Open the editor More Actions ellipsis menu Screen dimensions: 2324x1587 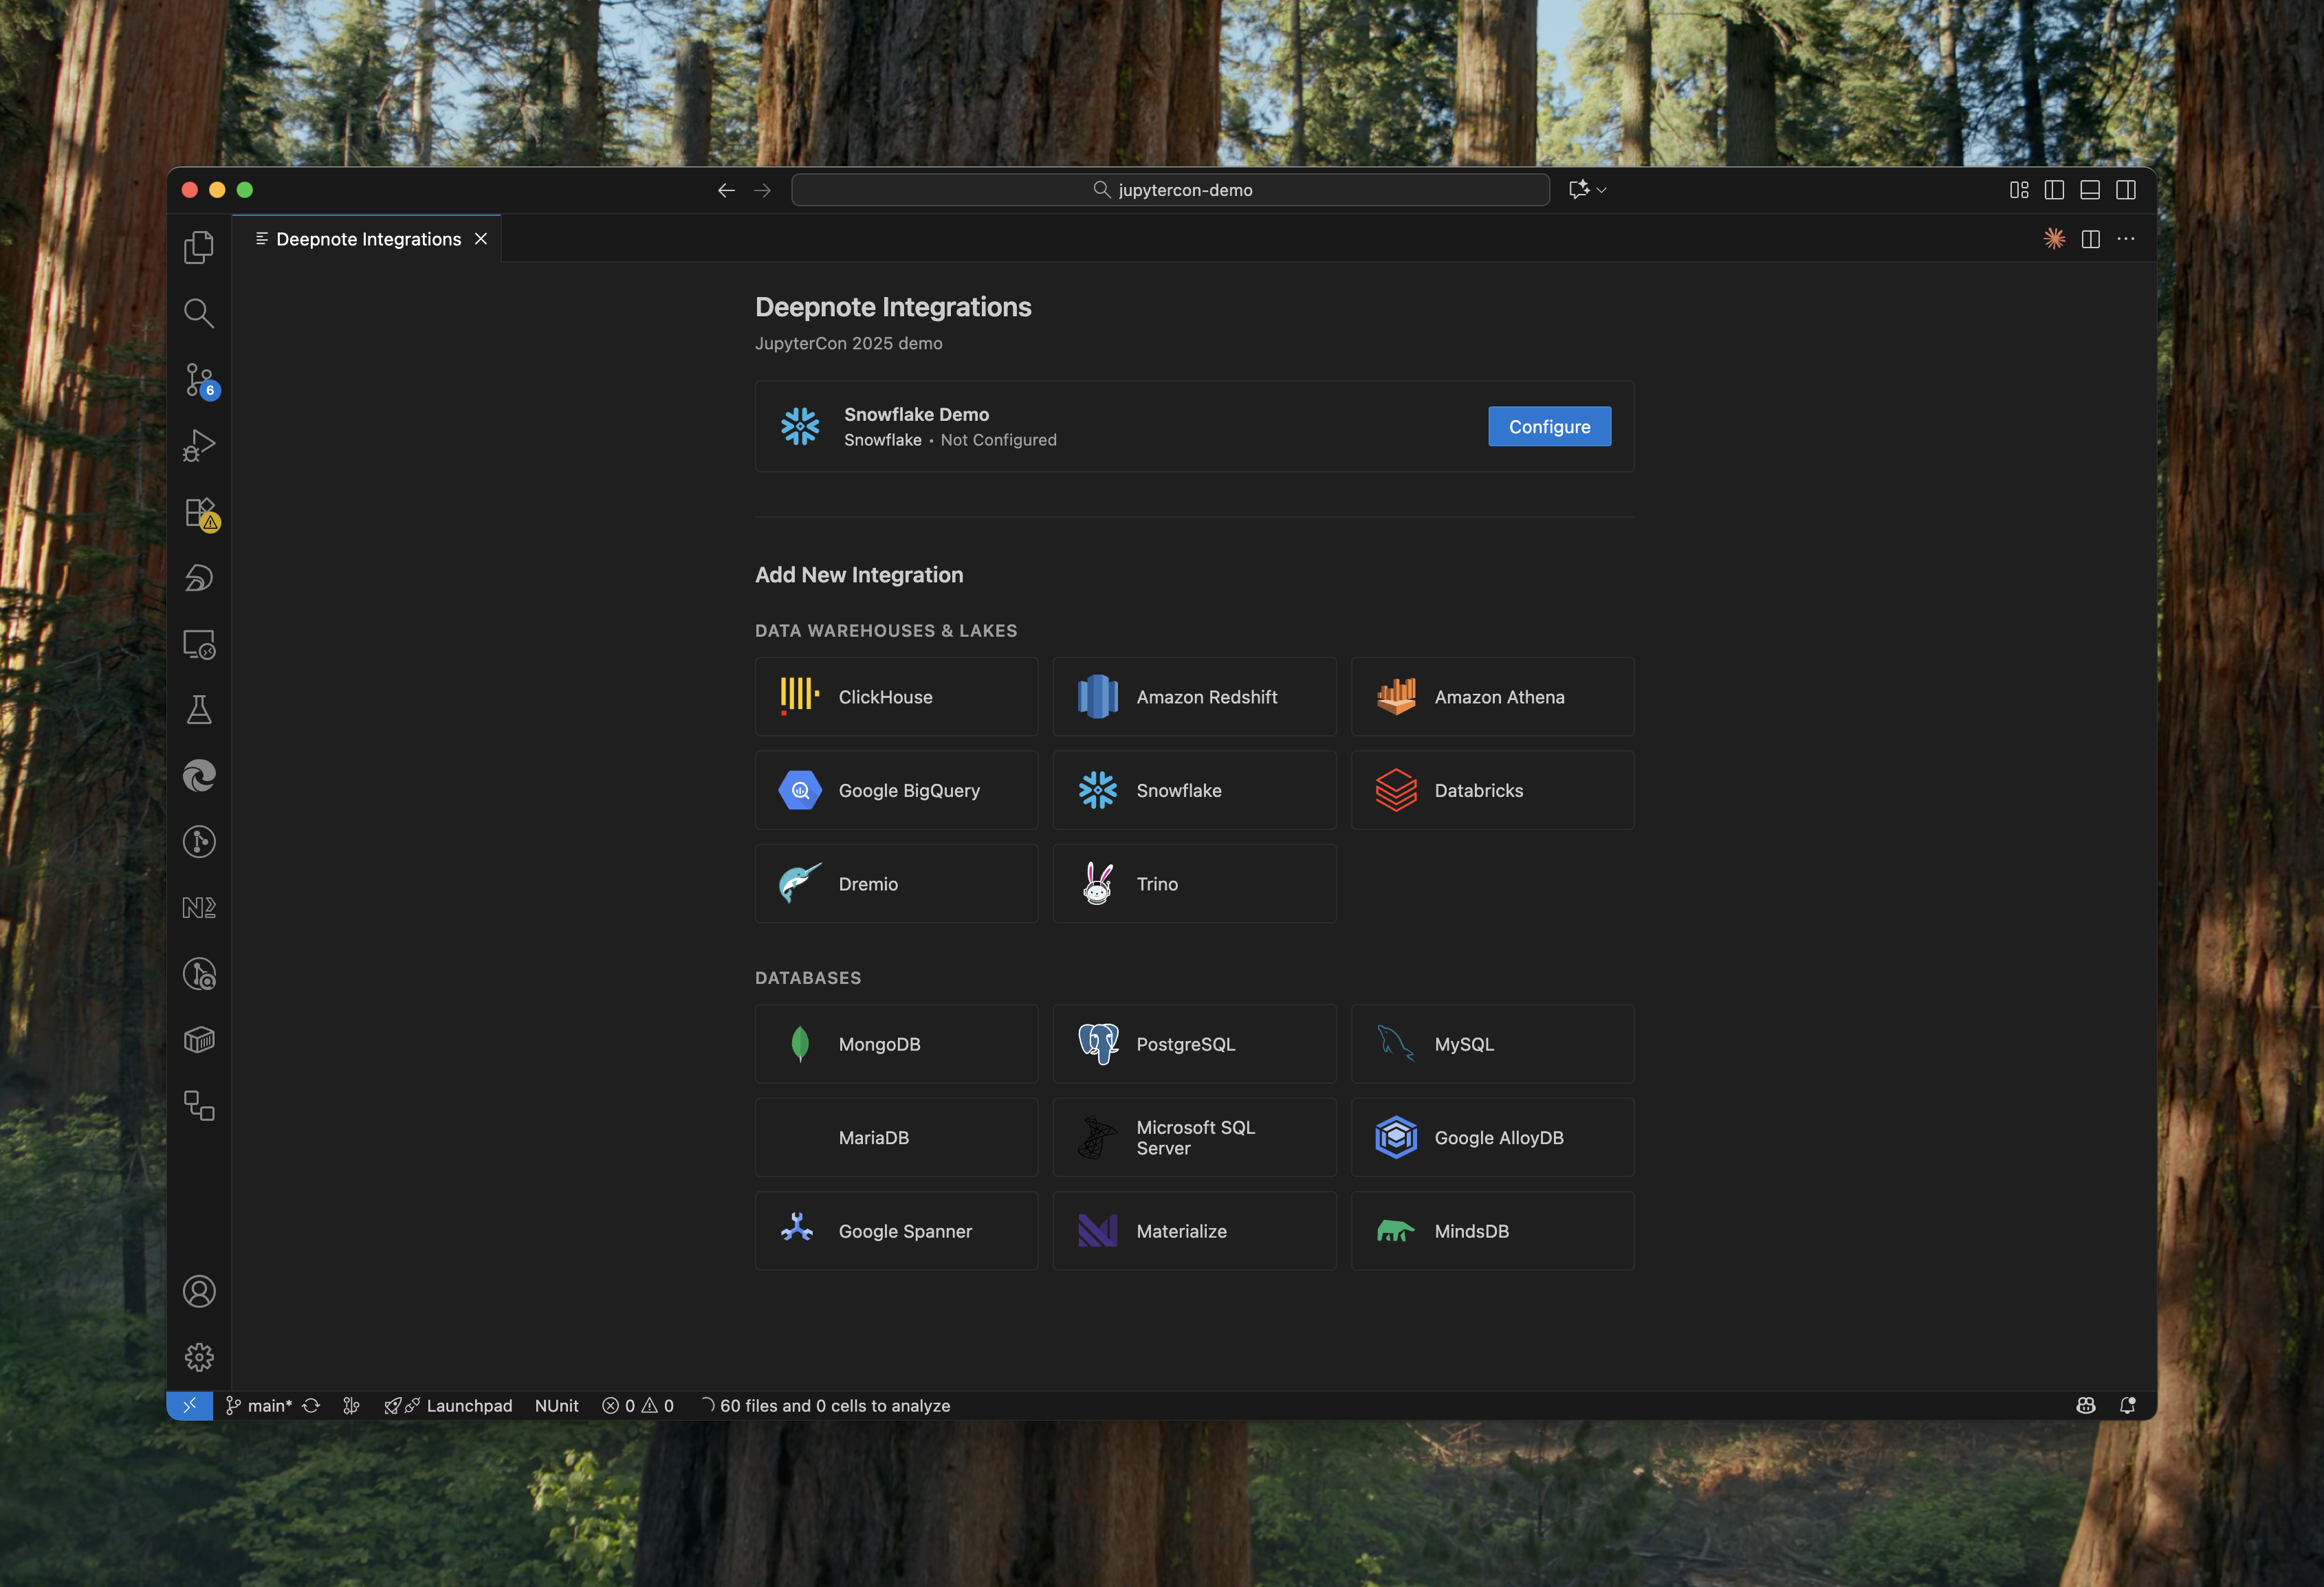click(2126, 239)
